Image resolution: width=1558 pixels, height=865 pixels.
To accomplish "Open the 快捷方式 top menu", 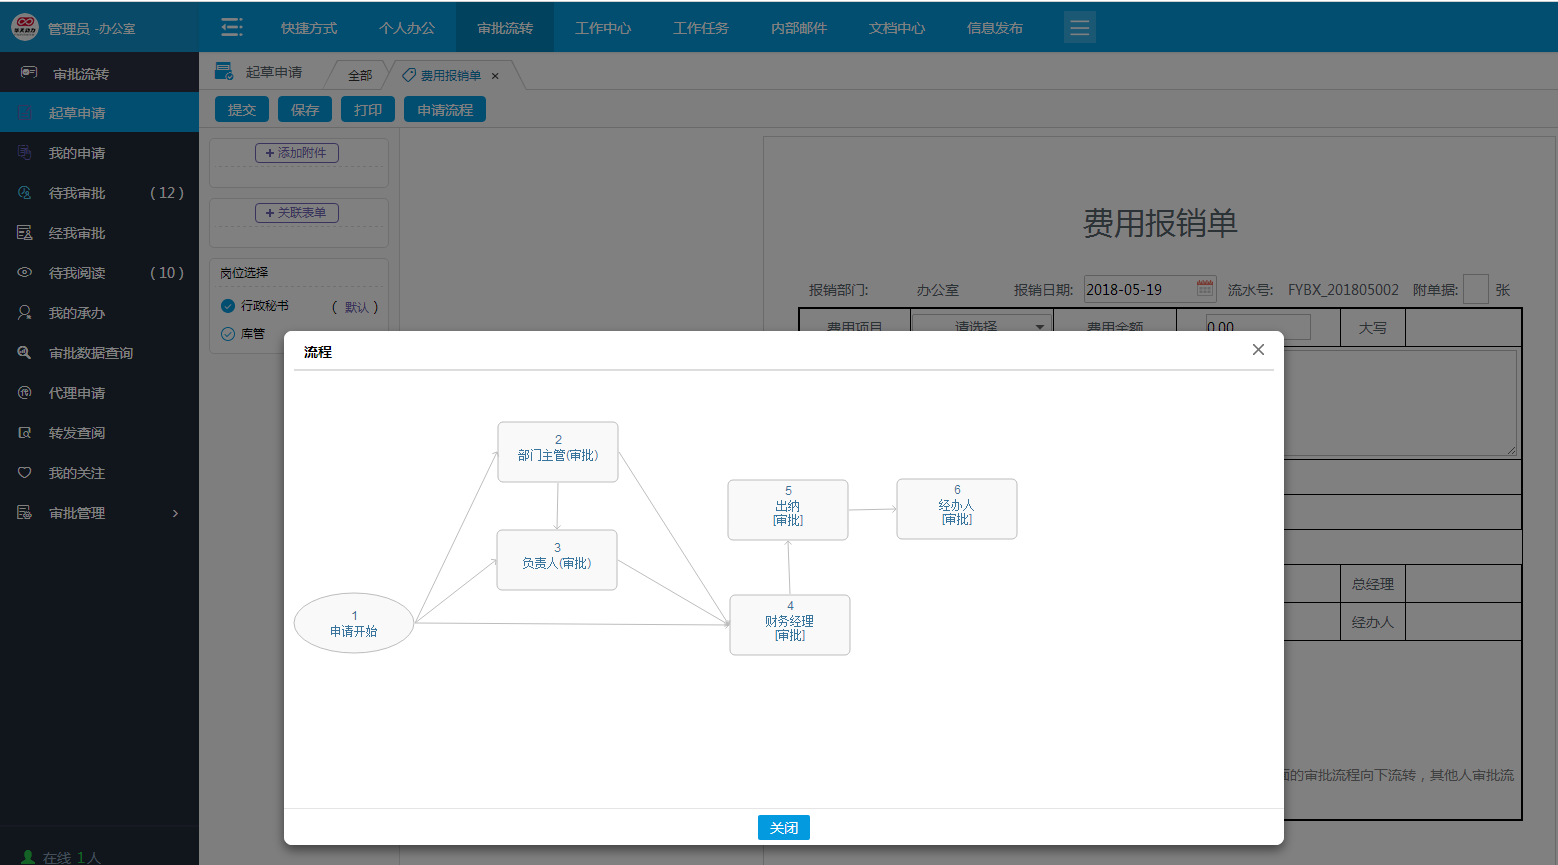I will 309,28.
